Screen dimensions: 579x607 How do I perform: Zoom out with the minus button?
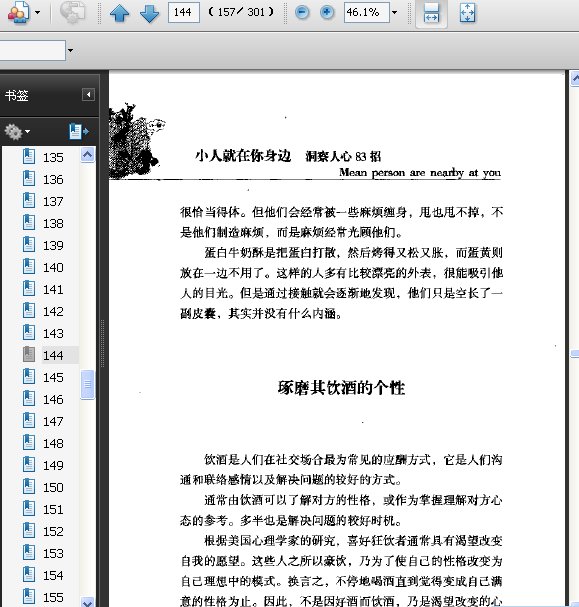point(302,12)
